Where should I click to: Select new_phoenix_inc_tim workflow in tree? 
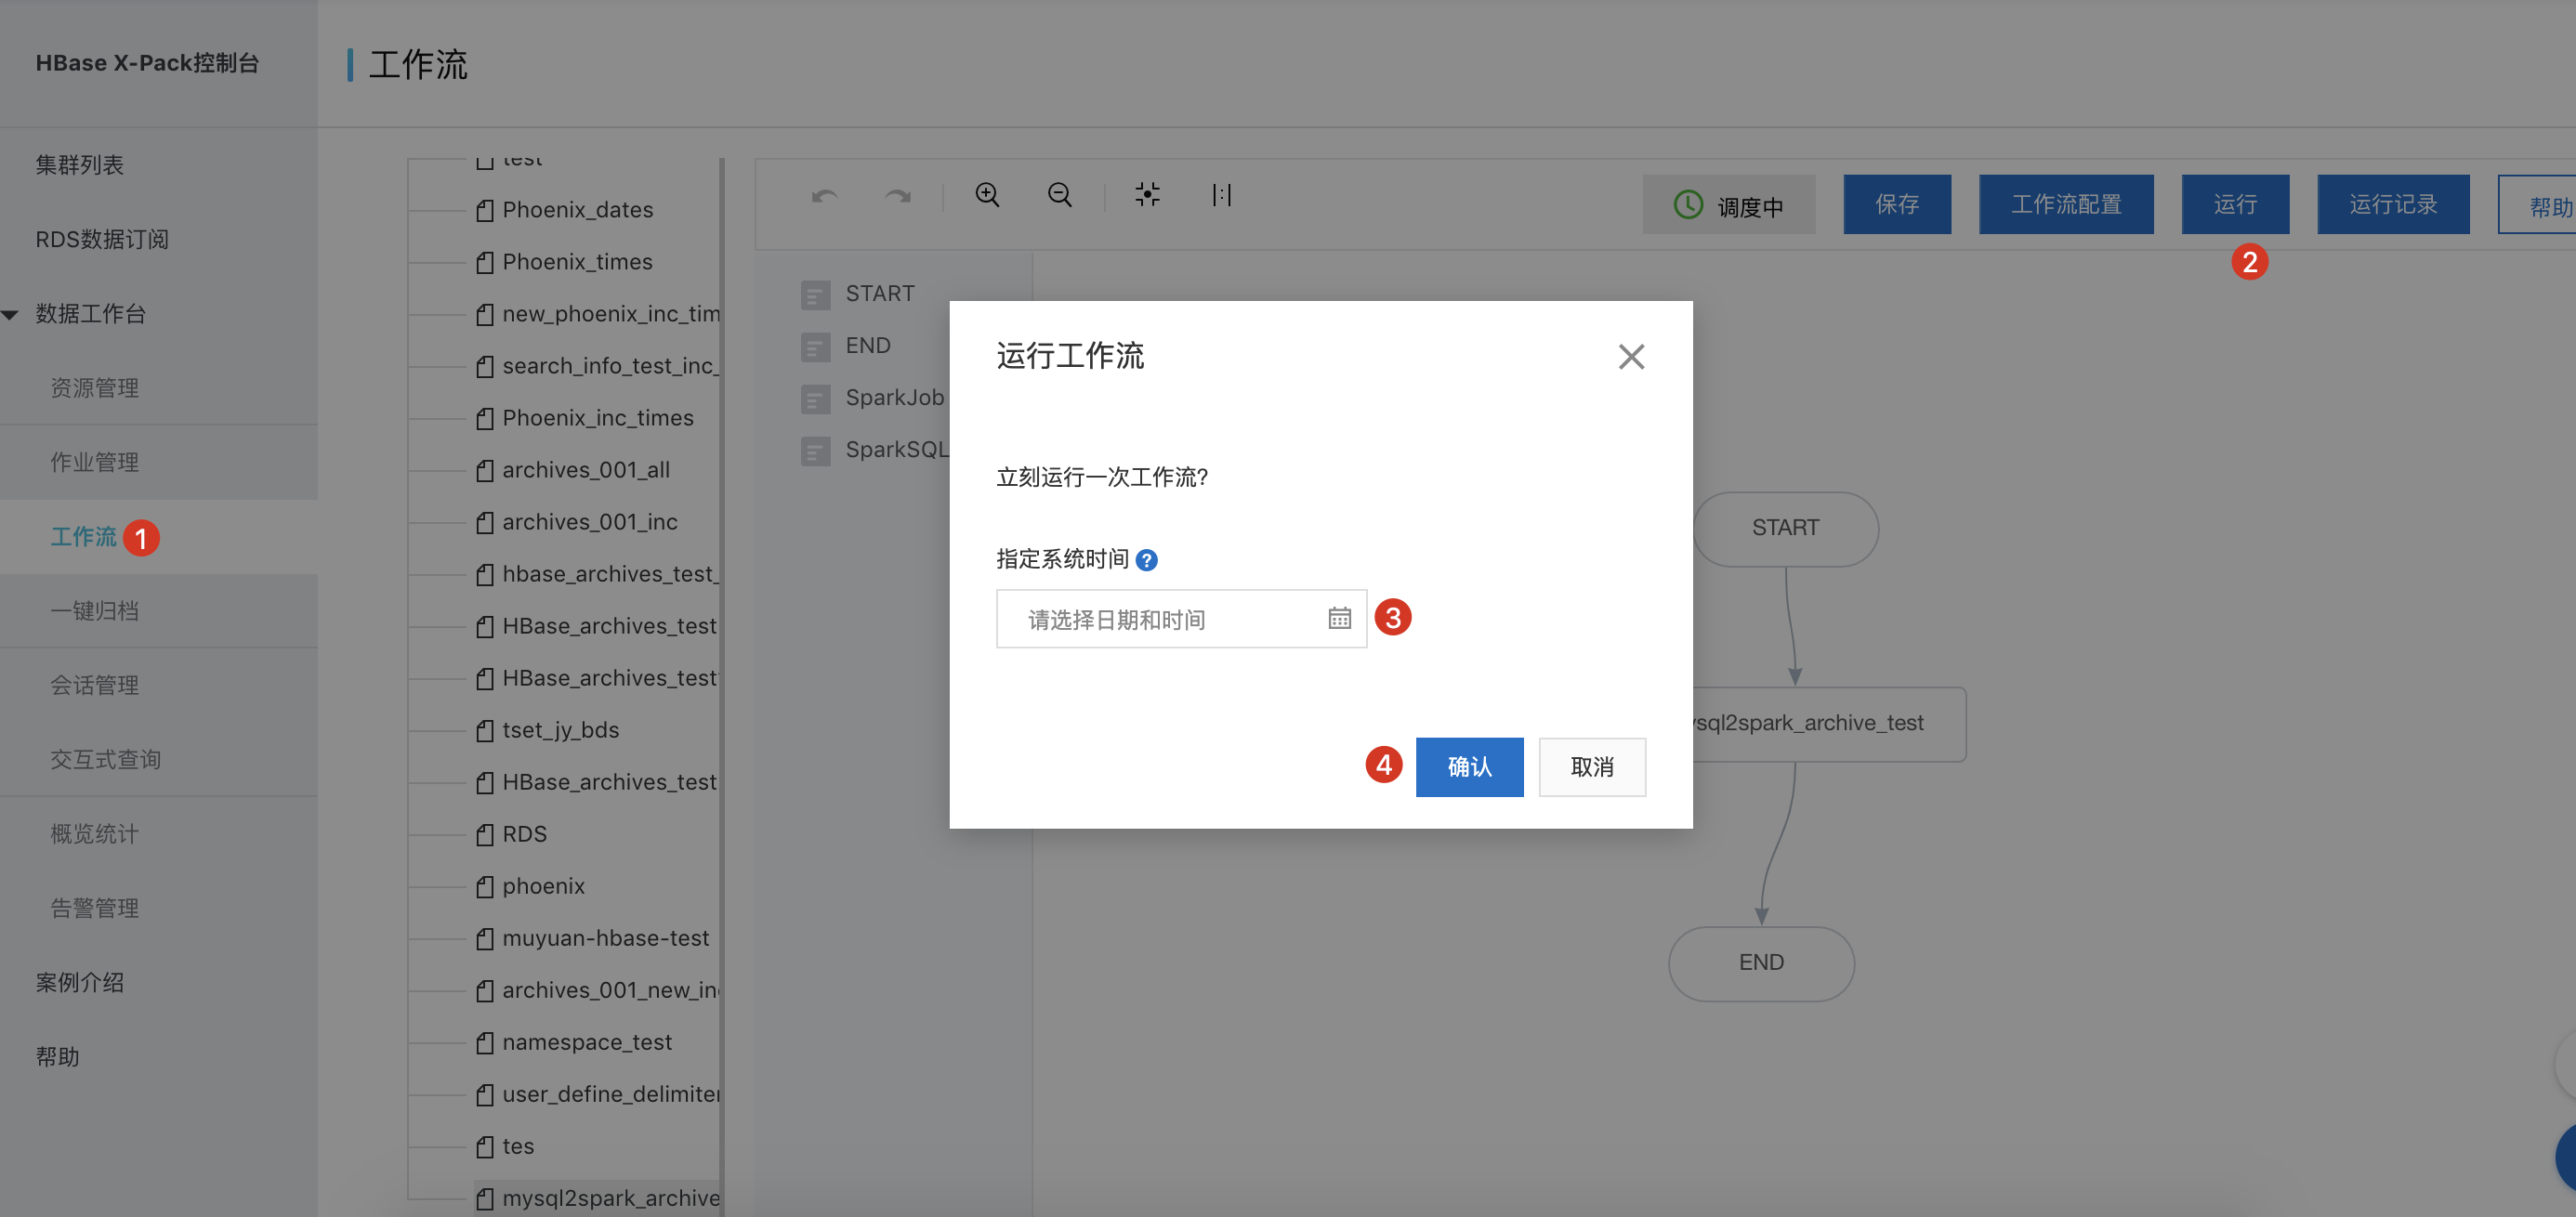(611, 314)
